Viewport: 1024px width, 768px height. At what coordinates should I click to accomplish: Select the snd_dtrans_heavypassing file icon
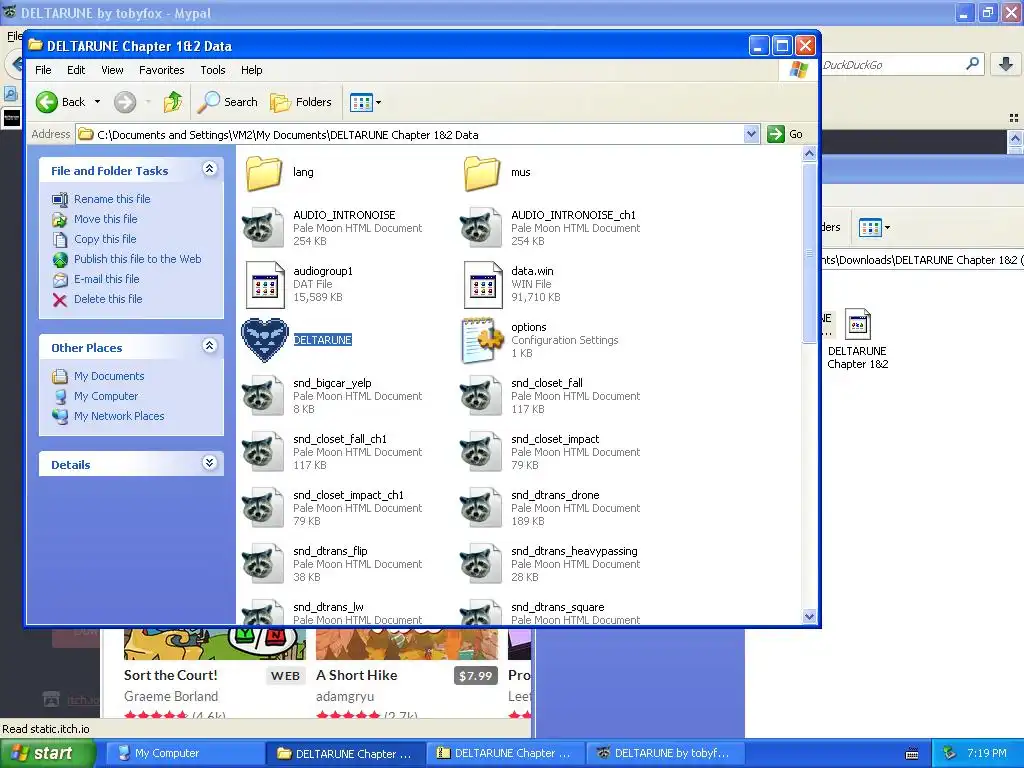481,564
